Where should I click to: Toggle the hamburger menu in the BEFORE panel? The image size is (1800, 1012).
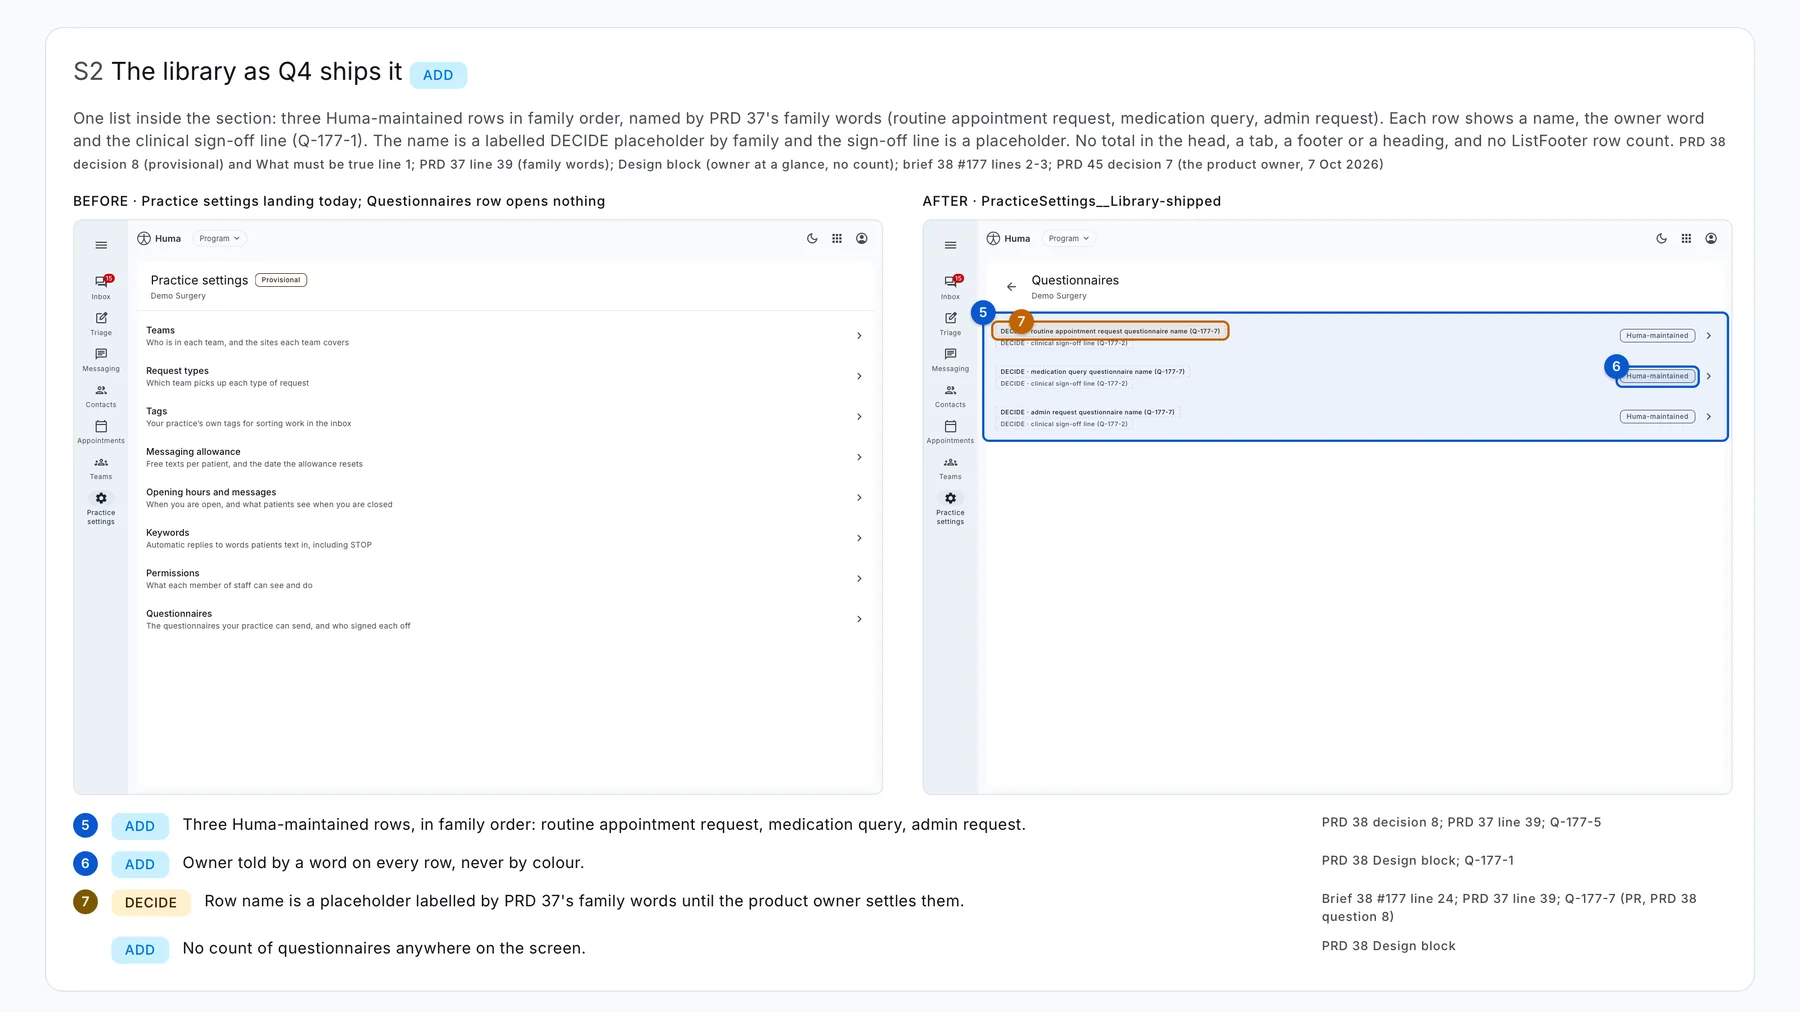[x=101, y=245]
